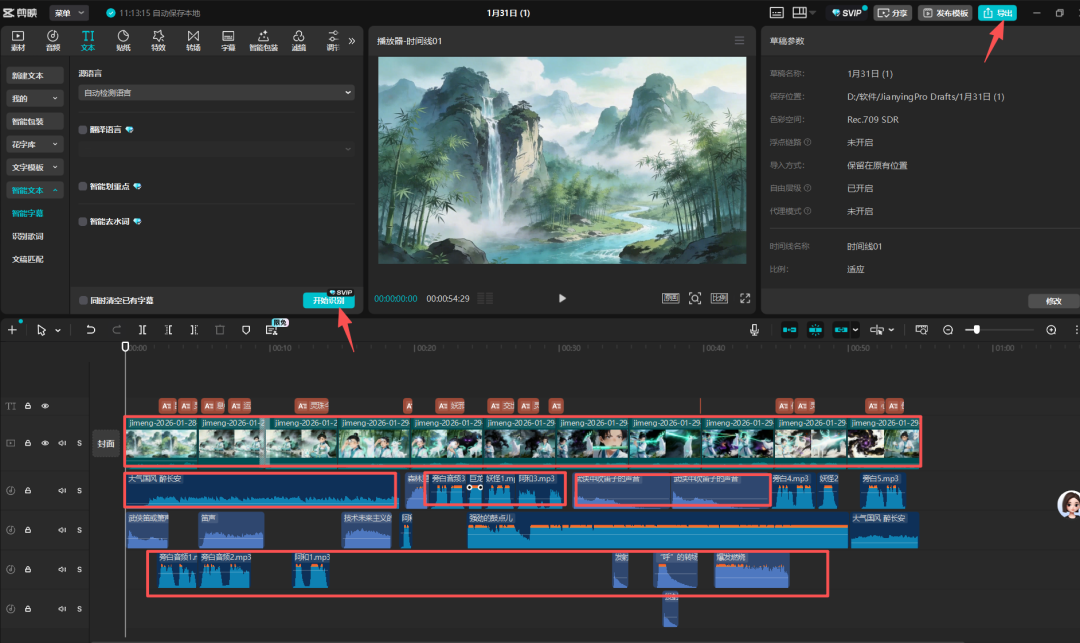The image size is (1080, 643).
Task: Click the 导出 export button
Action: click(x=997, y=13)
